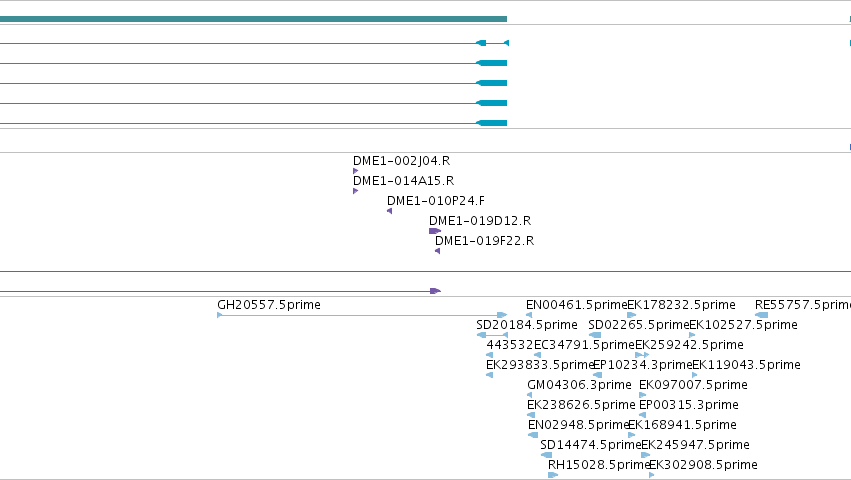Image resolution: width=851 pixels, height=480 pixels.
Task: Click the arrow glyph under EK245947.5prime
Action: coord(645,455)
